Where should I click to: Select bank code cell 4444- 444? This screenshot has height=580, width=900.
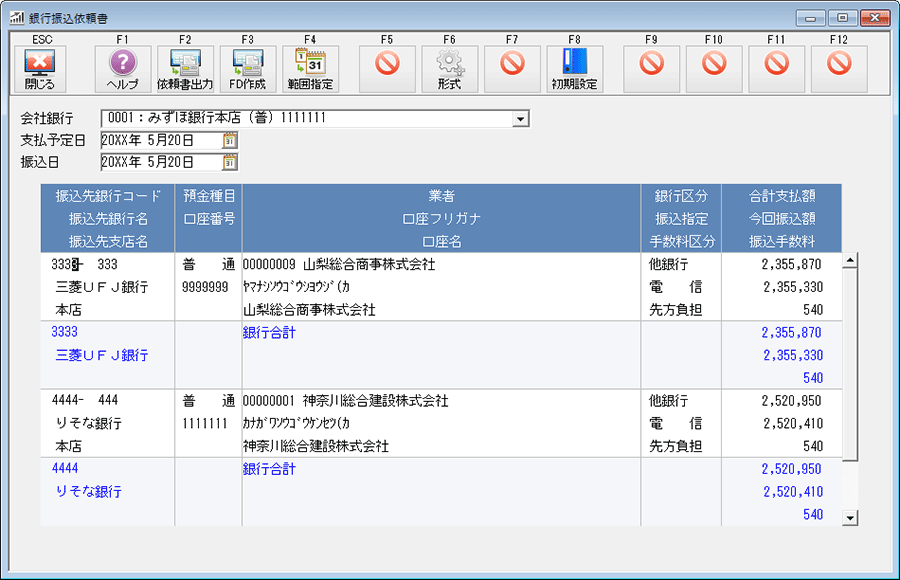click(x=84, y=400)
